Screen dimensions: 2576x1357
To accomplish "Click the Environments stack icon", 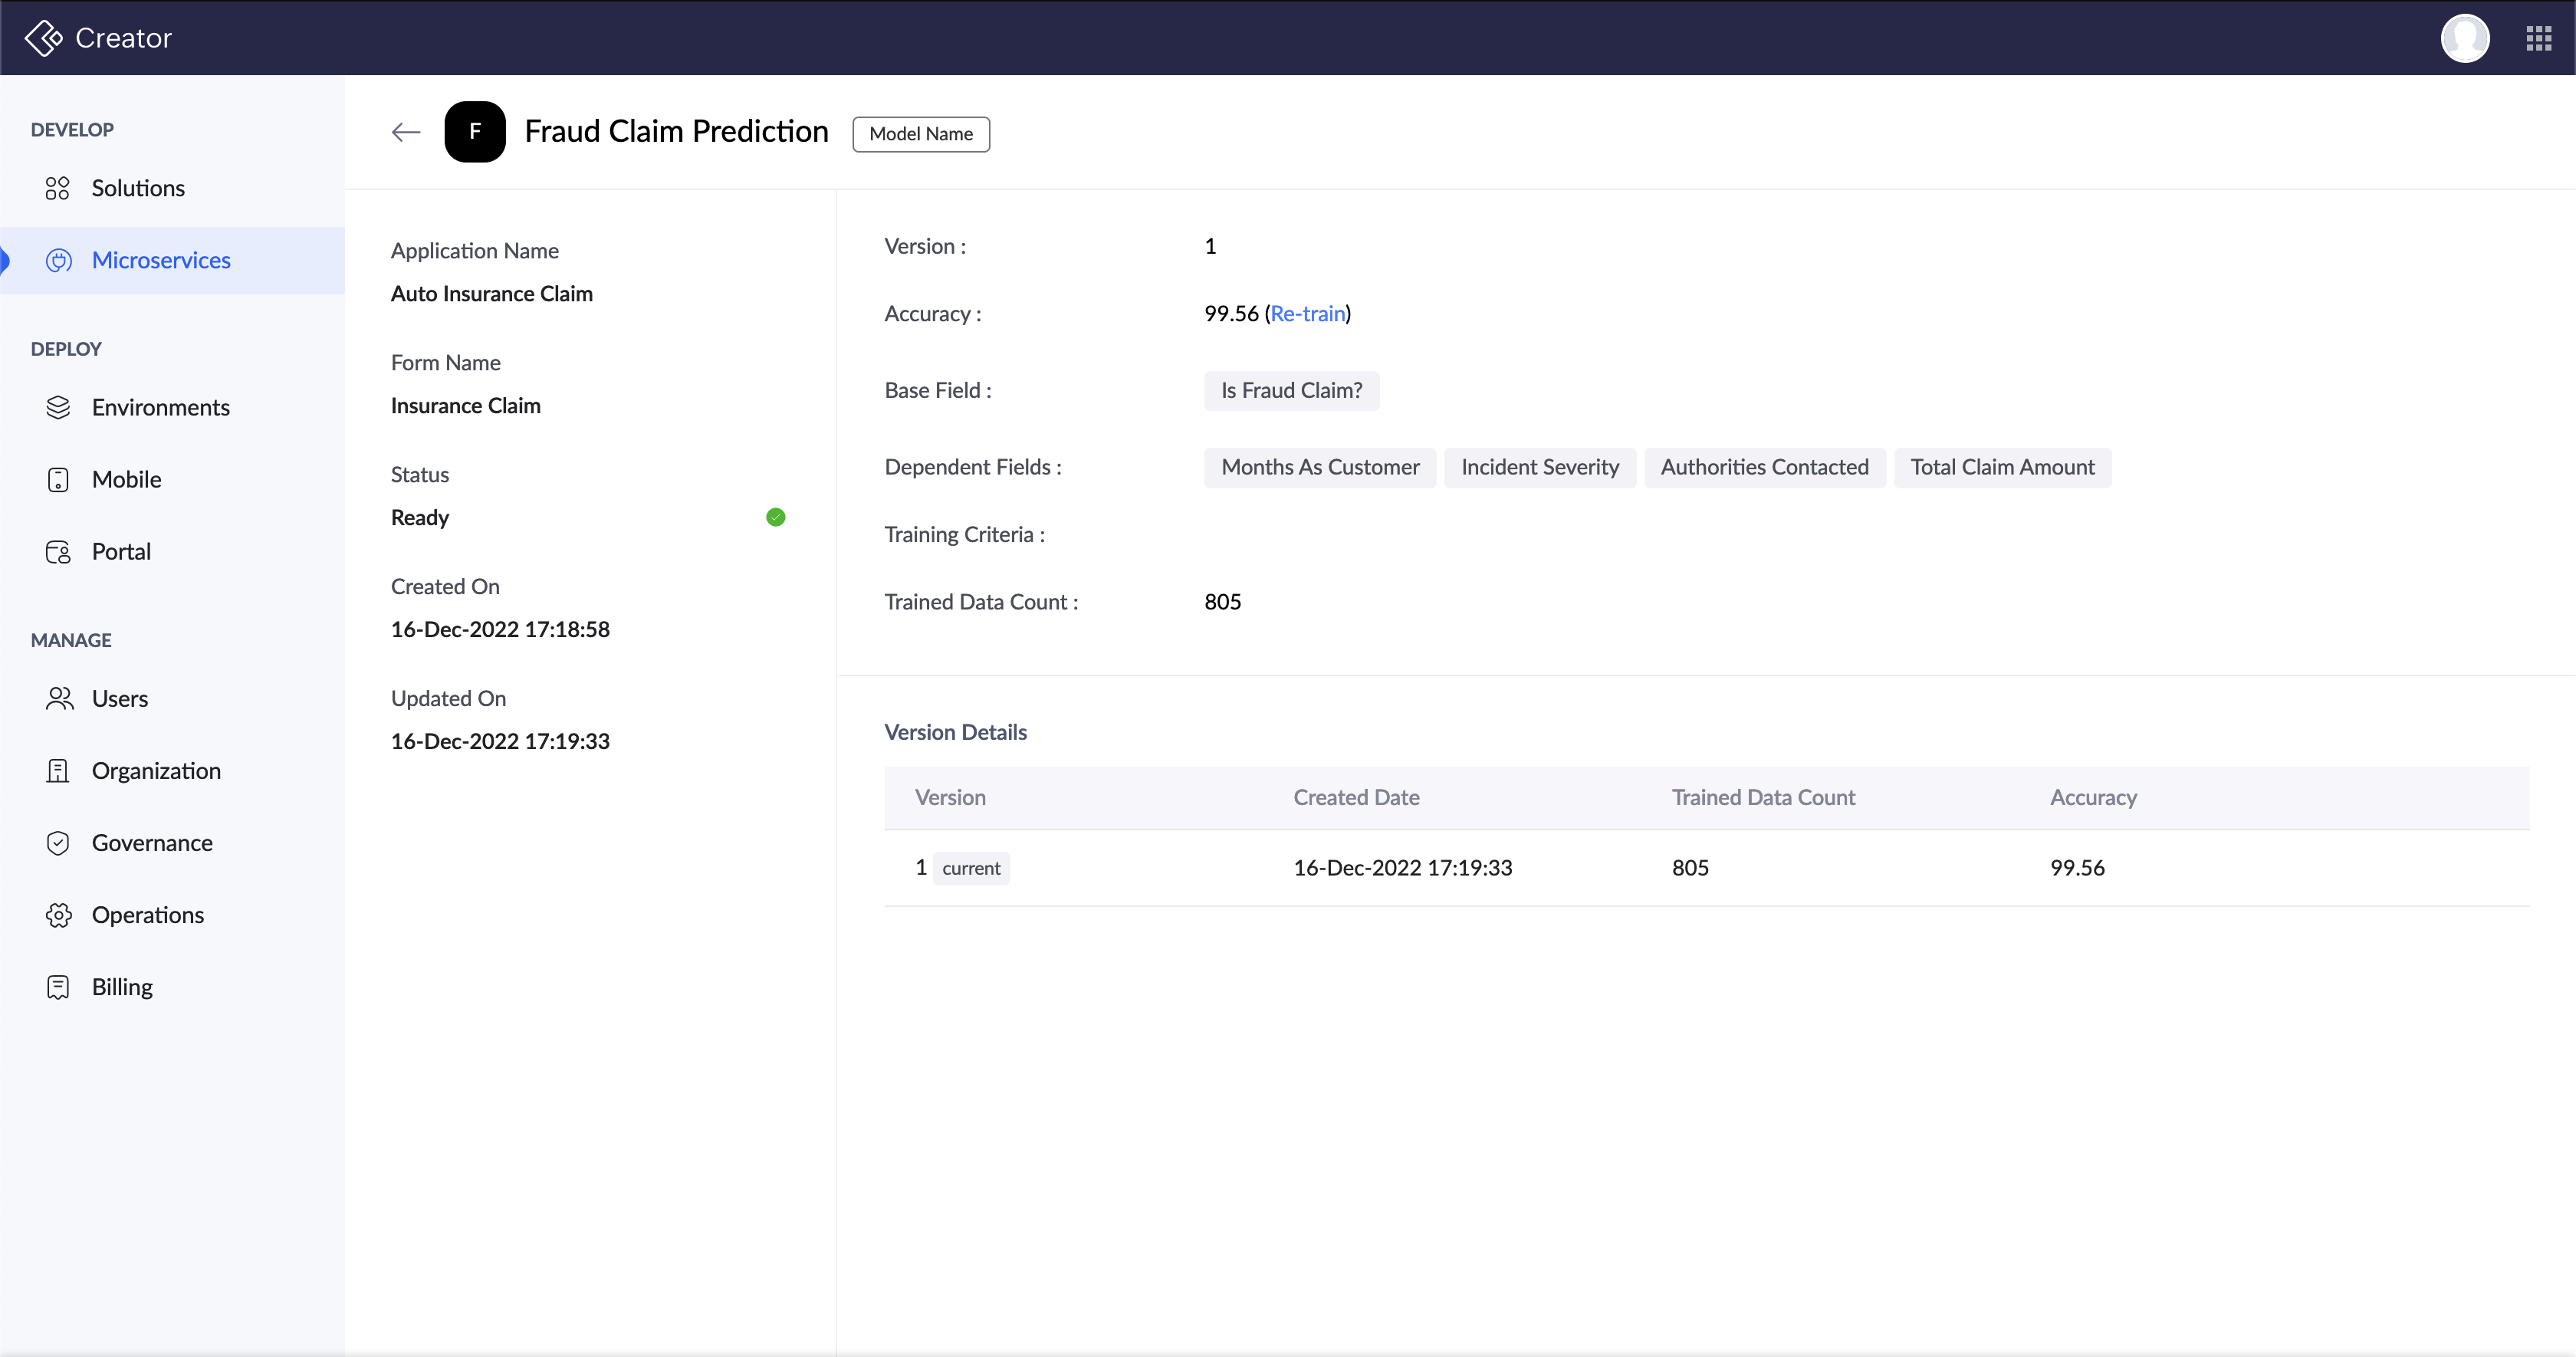I will click(58, 407).
